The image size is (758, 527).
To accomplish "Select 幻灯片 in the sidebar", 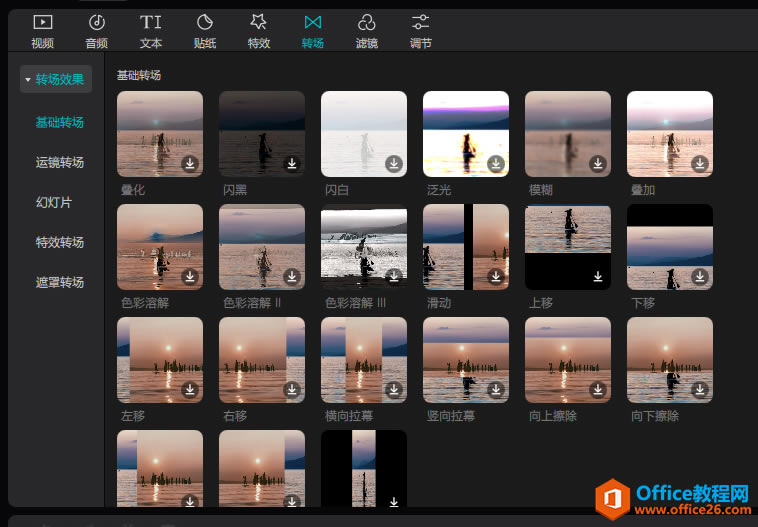I will 54,202.
